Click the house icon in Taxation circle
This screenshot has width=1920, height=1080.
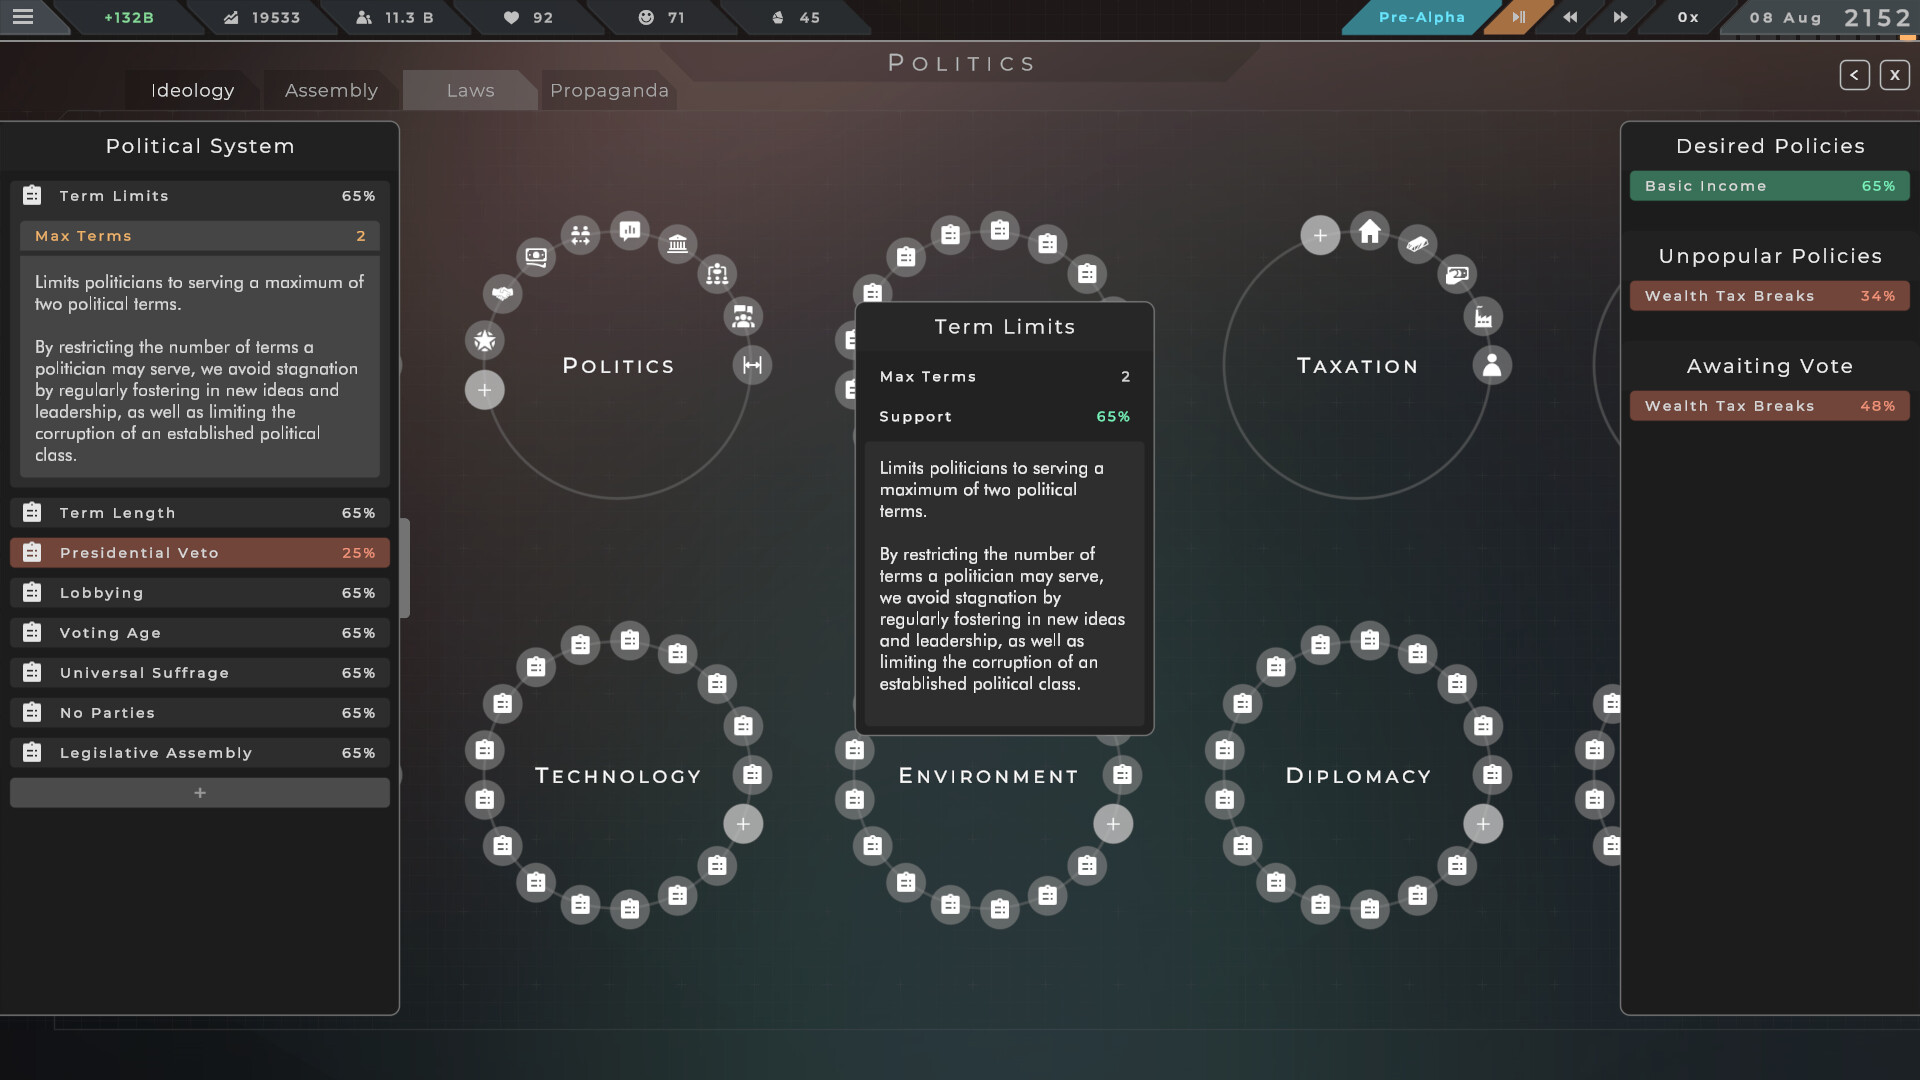pos(1370,231)
